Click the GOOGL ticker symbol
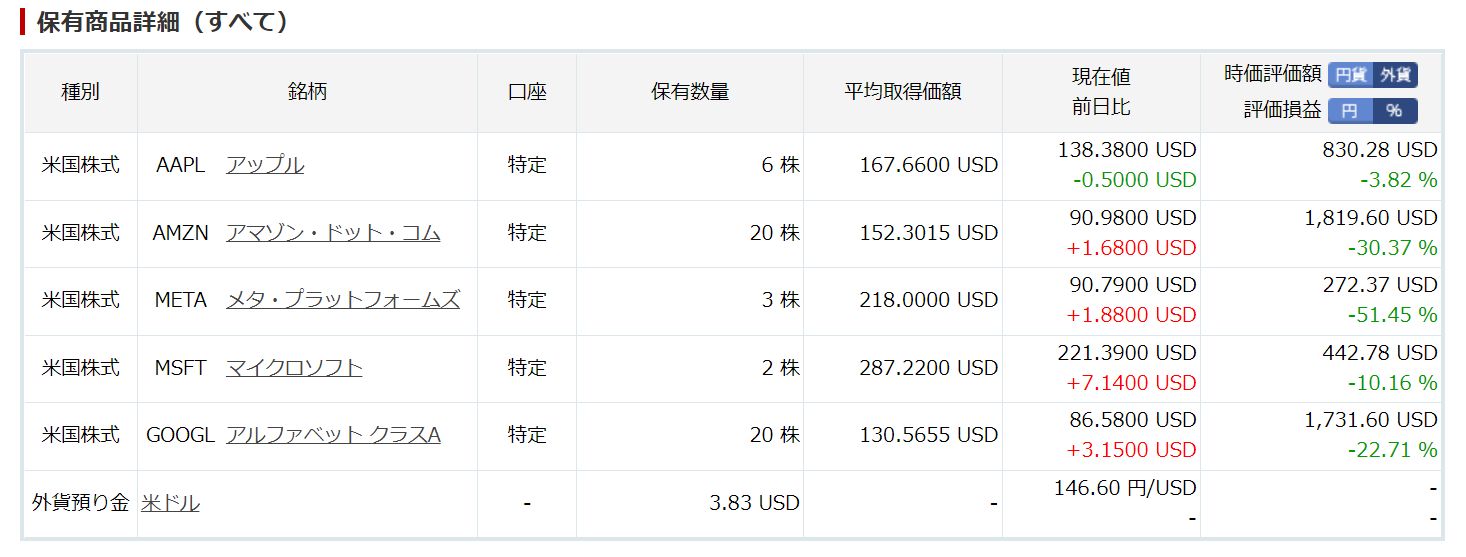 click(x=181, y=435)
